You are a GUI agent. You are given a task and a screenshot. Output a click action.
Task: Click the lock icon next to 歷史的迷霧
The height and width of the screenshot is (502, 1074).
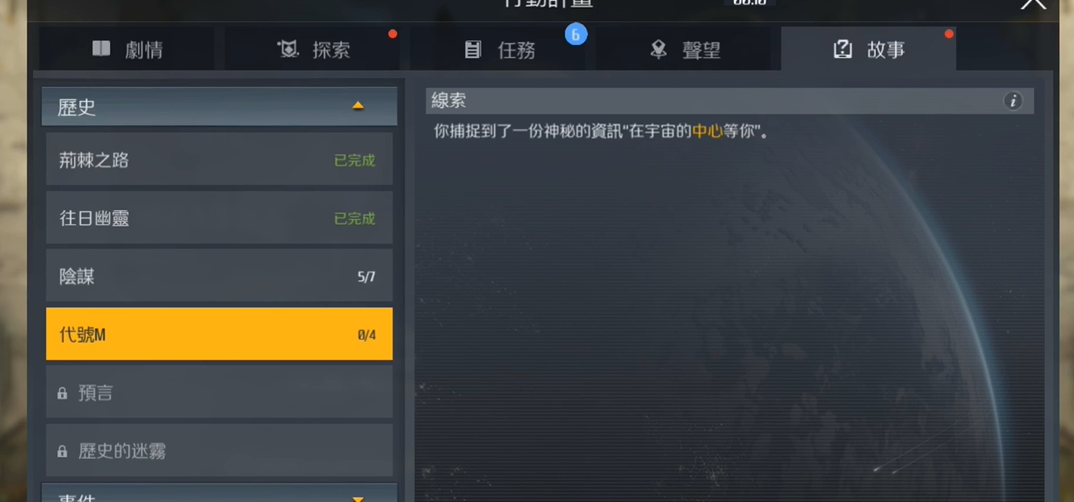point(62,451)
